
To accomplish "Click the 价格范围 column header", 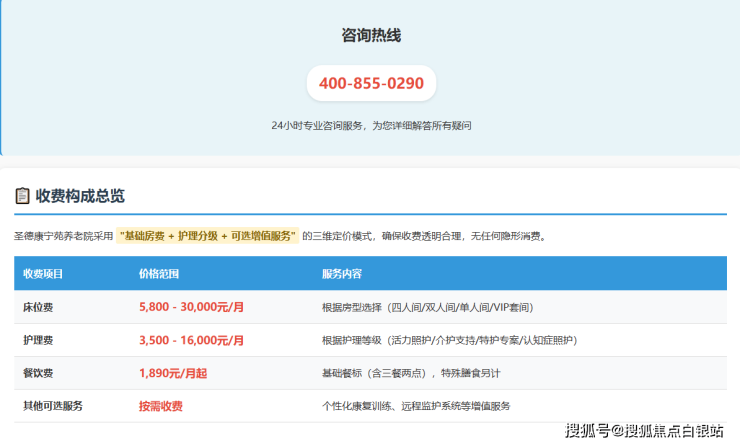I will [159, 274].
